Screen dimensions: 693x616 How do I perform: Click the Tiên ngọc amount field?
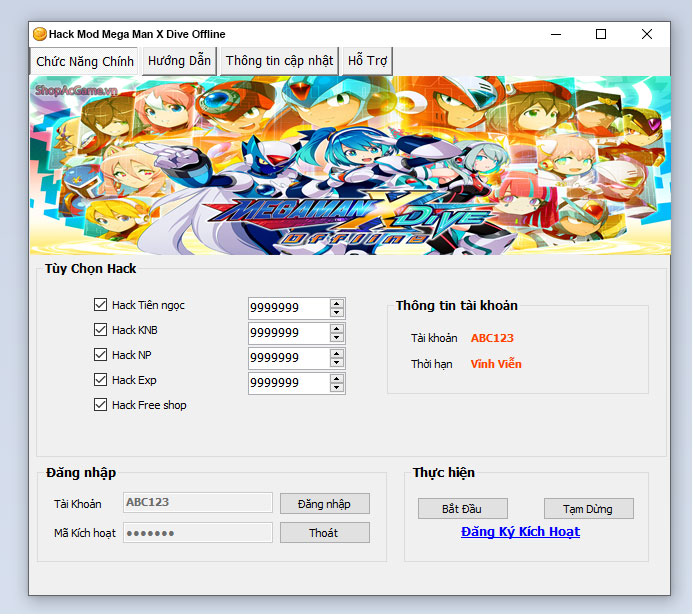coord(289,308)
